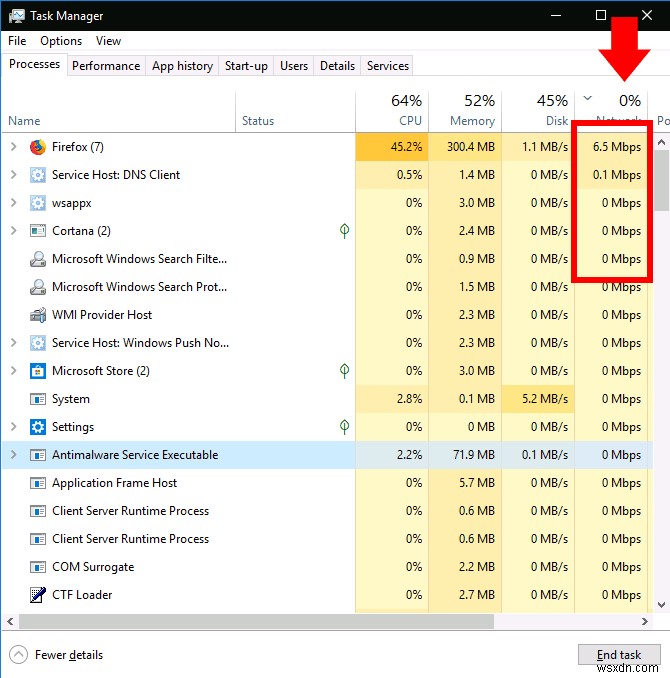Click the wsappx gear icon
This screenshot has width=670, height=678.
(38, 203)
